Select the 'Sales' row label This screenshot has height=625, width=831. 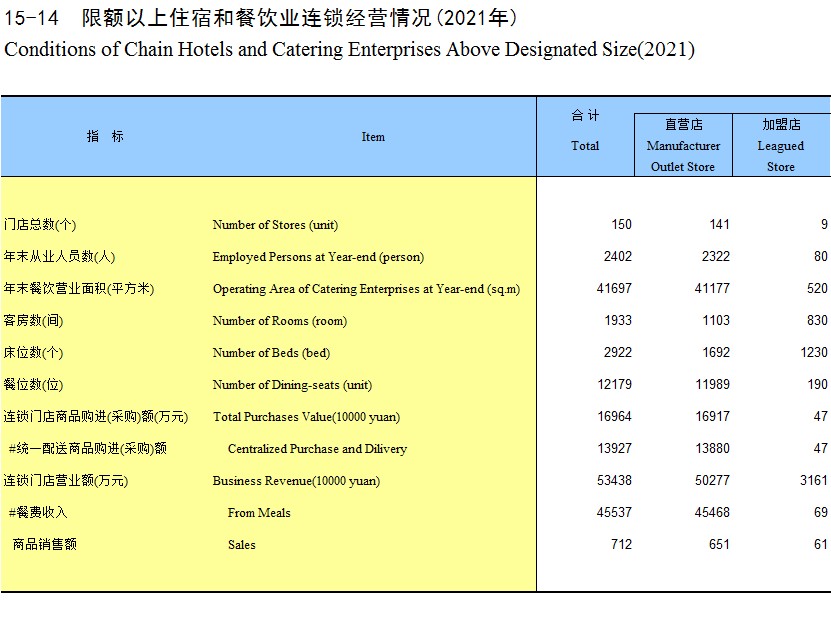tap(242, 544)
